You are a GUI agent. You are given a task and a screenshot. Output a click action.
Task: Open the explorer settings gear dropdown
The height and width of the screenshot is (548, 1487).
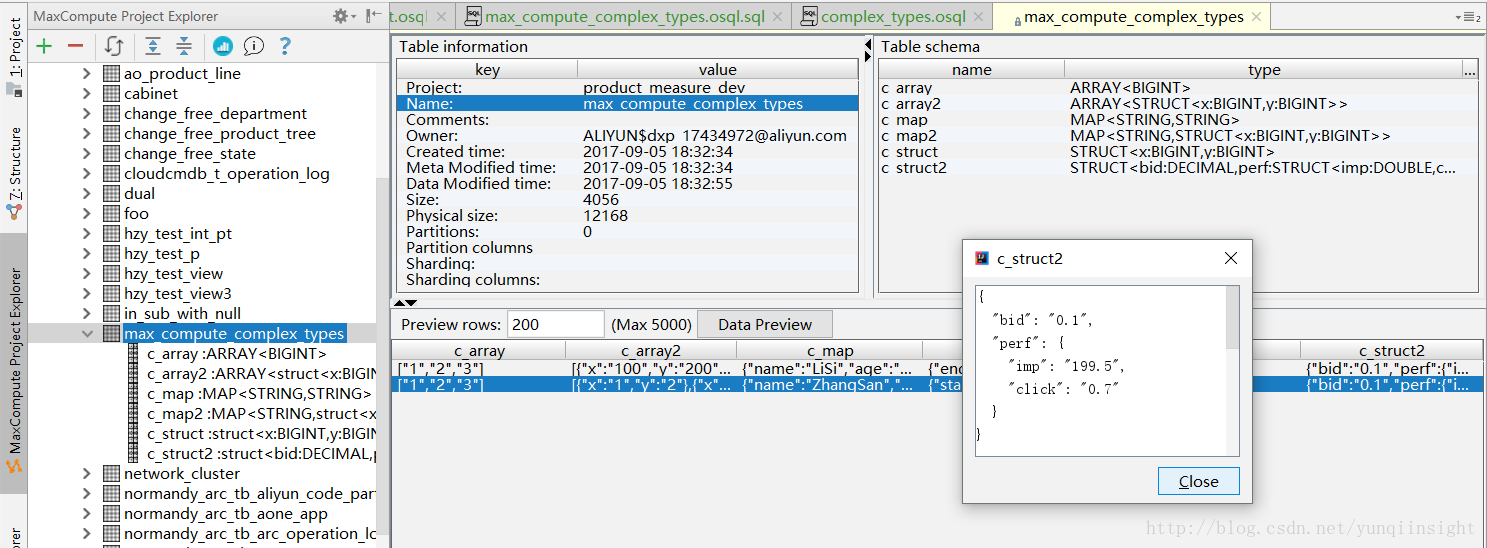[344, 16]
